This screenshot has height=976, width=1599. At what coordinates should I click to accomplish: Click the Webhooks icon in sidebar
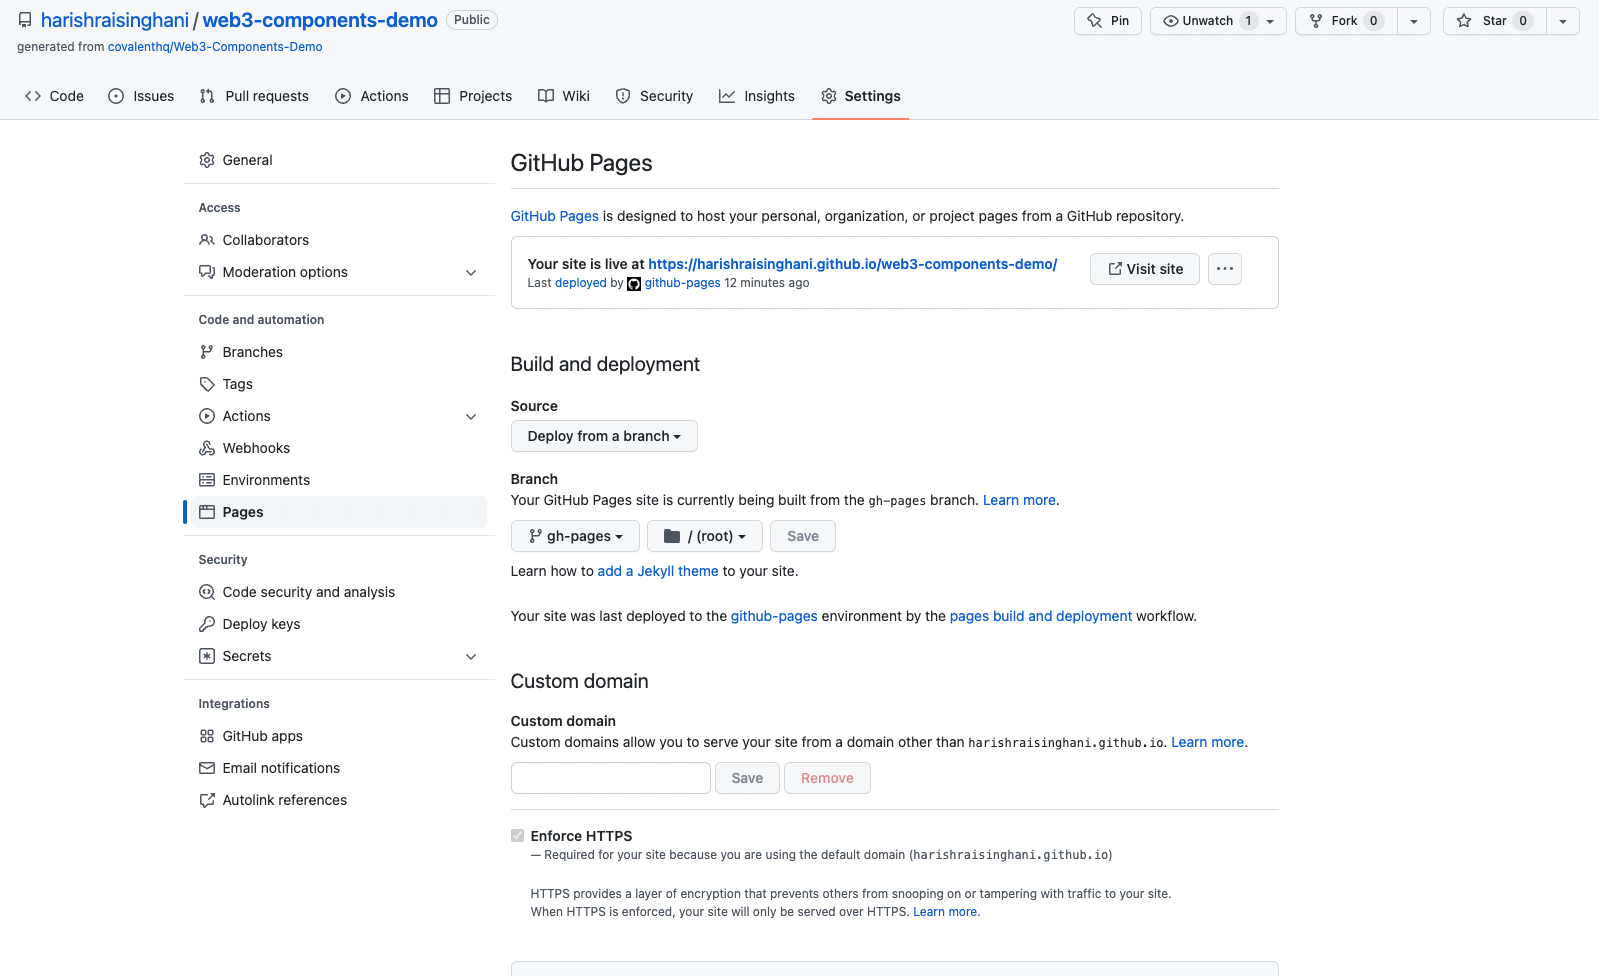tap(207, 448)
